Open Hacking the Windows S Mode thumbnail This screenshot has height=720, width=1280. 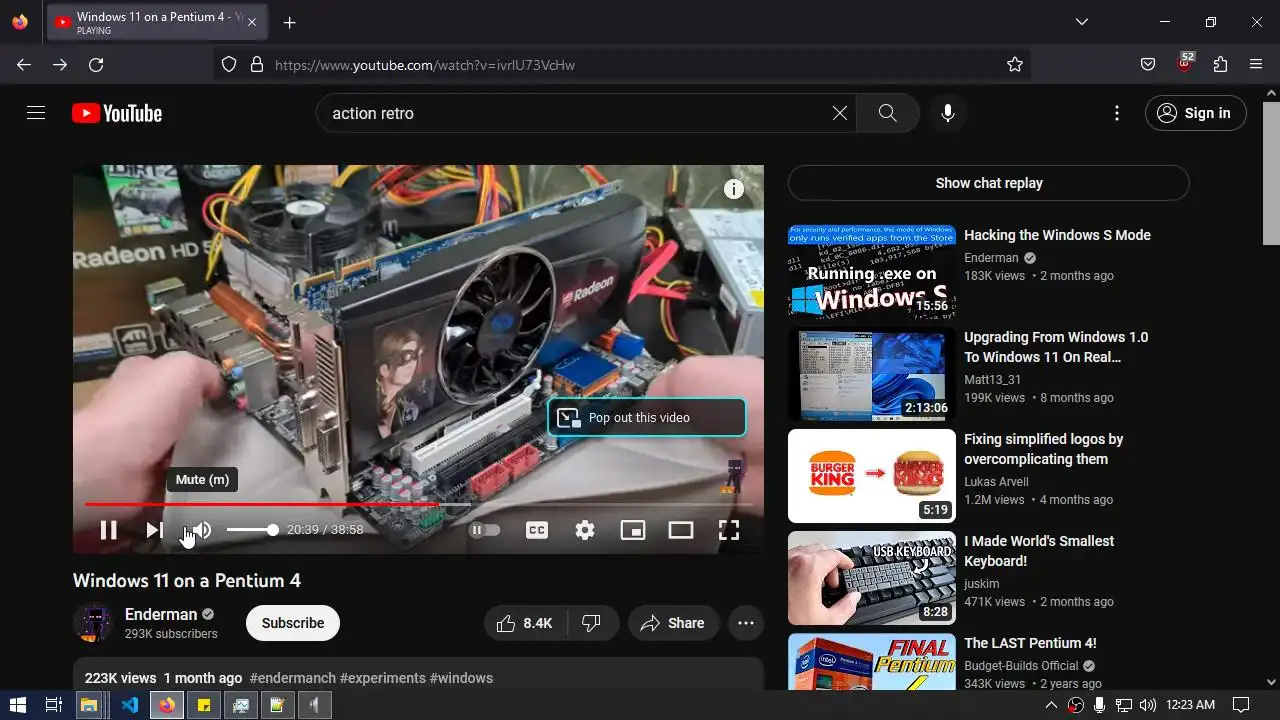(872, 272)
